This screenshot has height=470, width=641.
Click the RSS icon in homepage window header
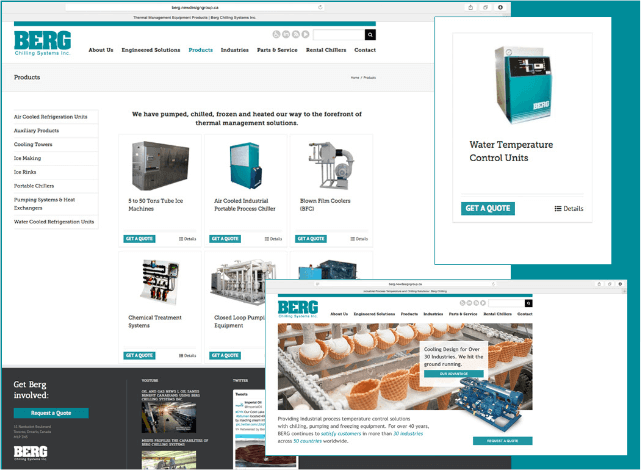(476, 303)
